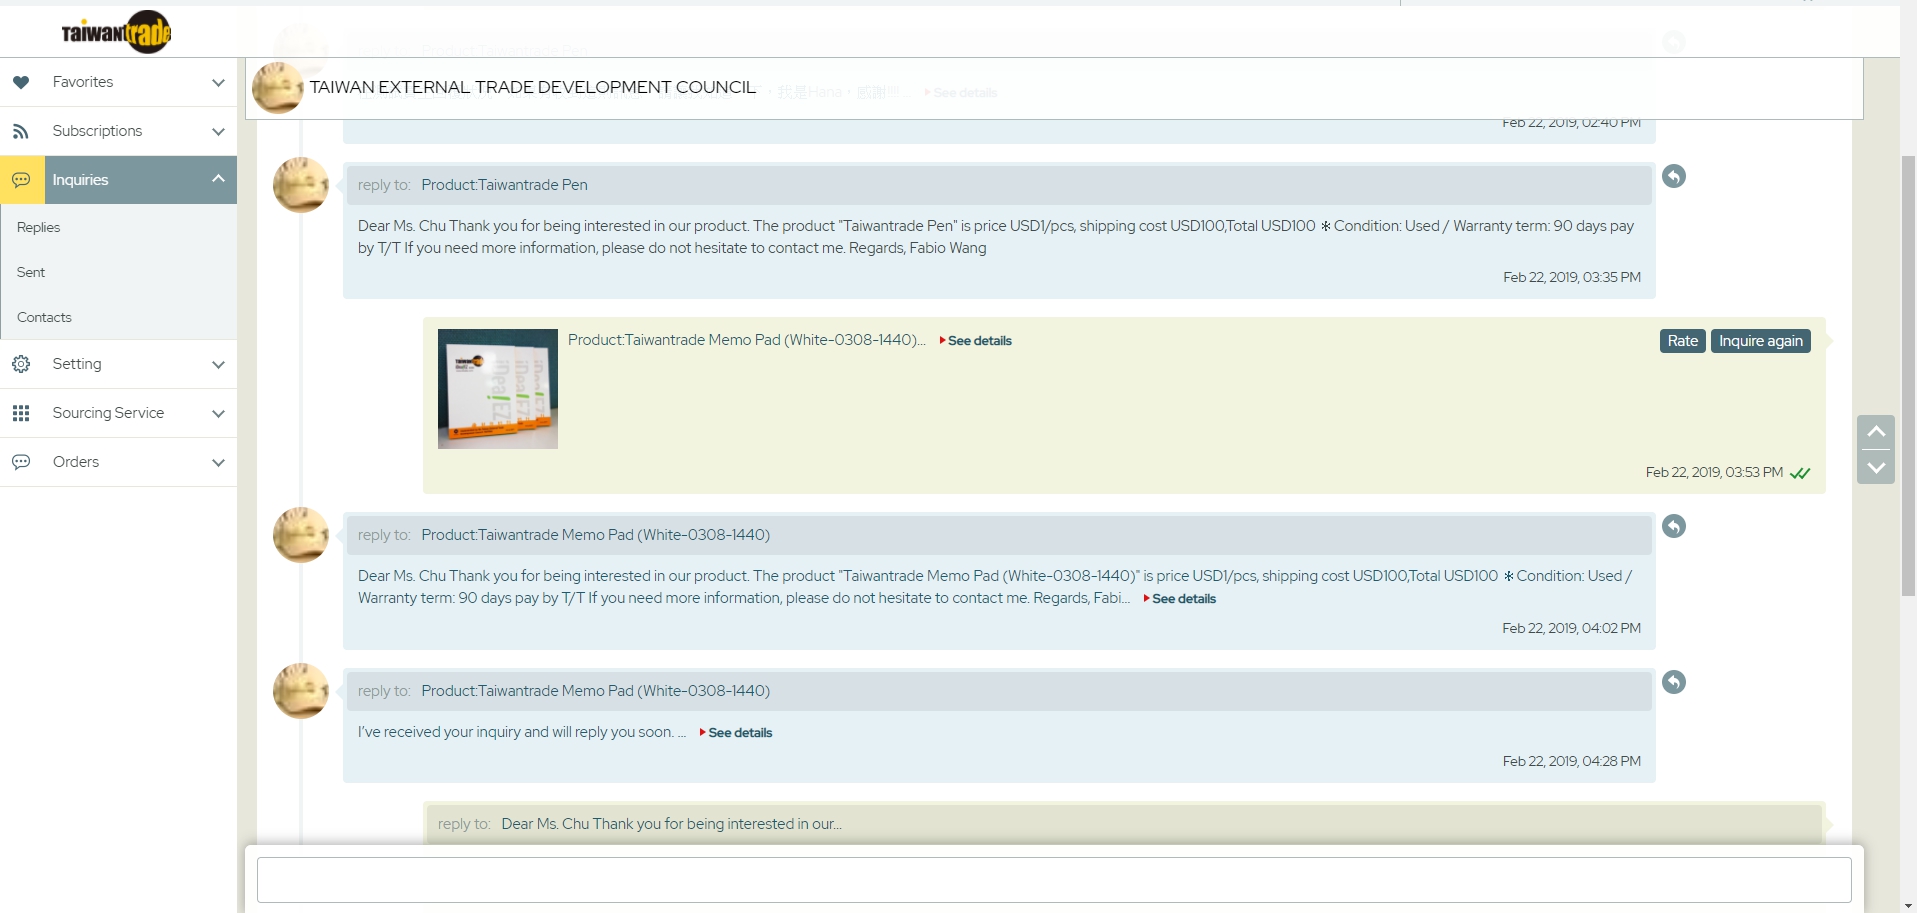Click the avatar beside the 04:28 PM reply

click(x=301, y=691)
